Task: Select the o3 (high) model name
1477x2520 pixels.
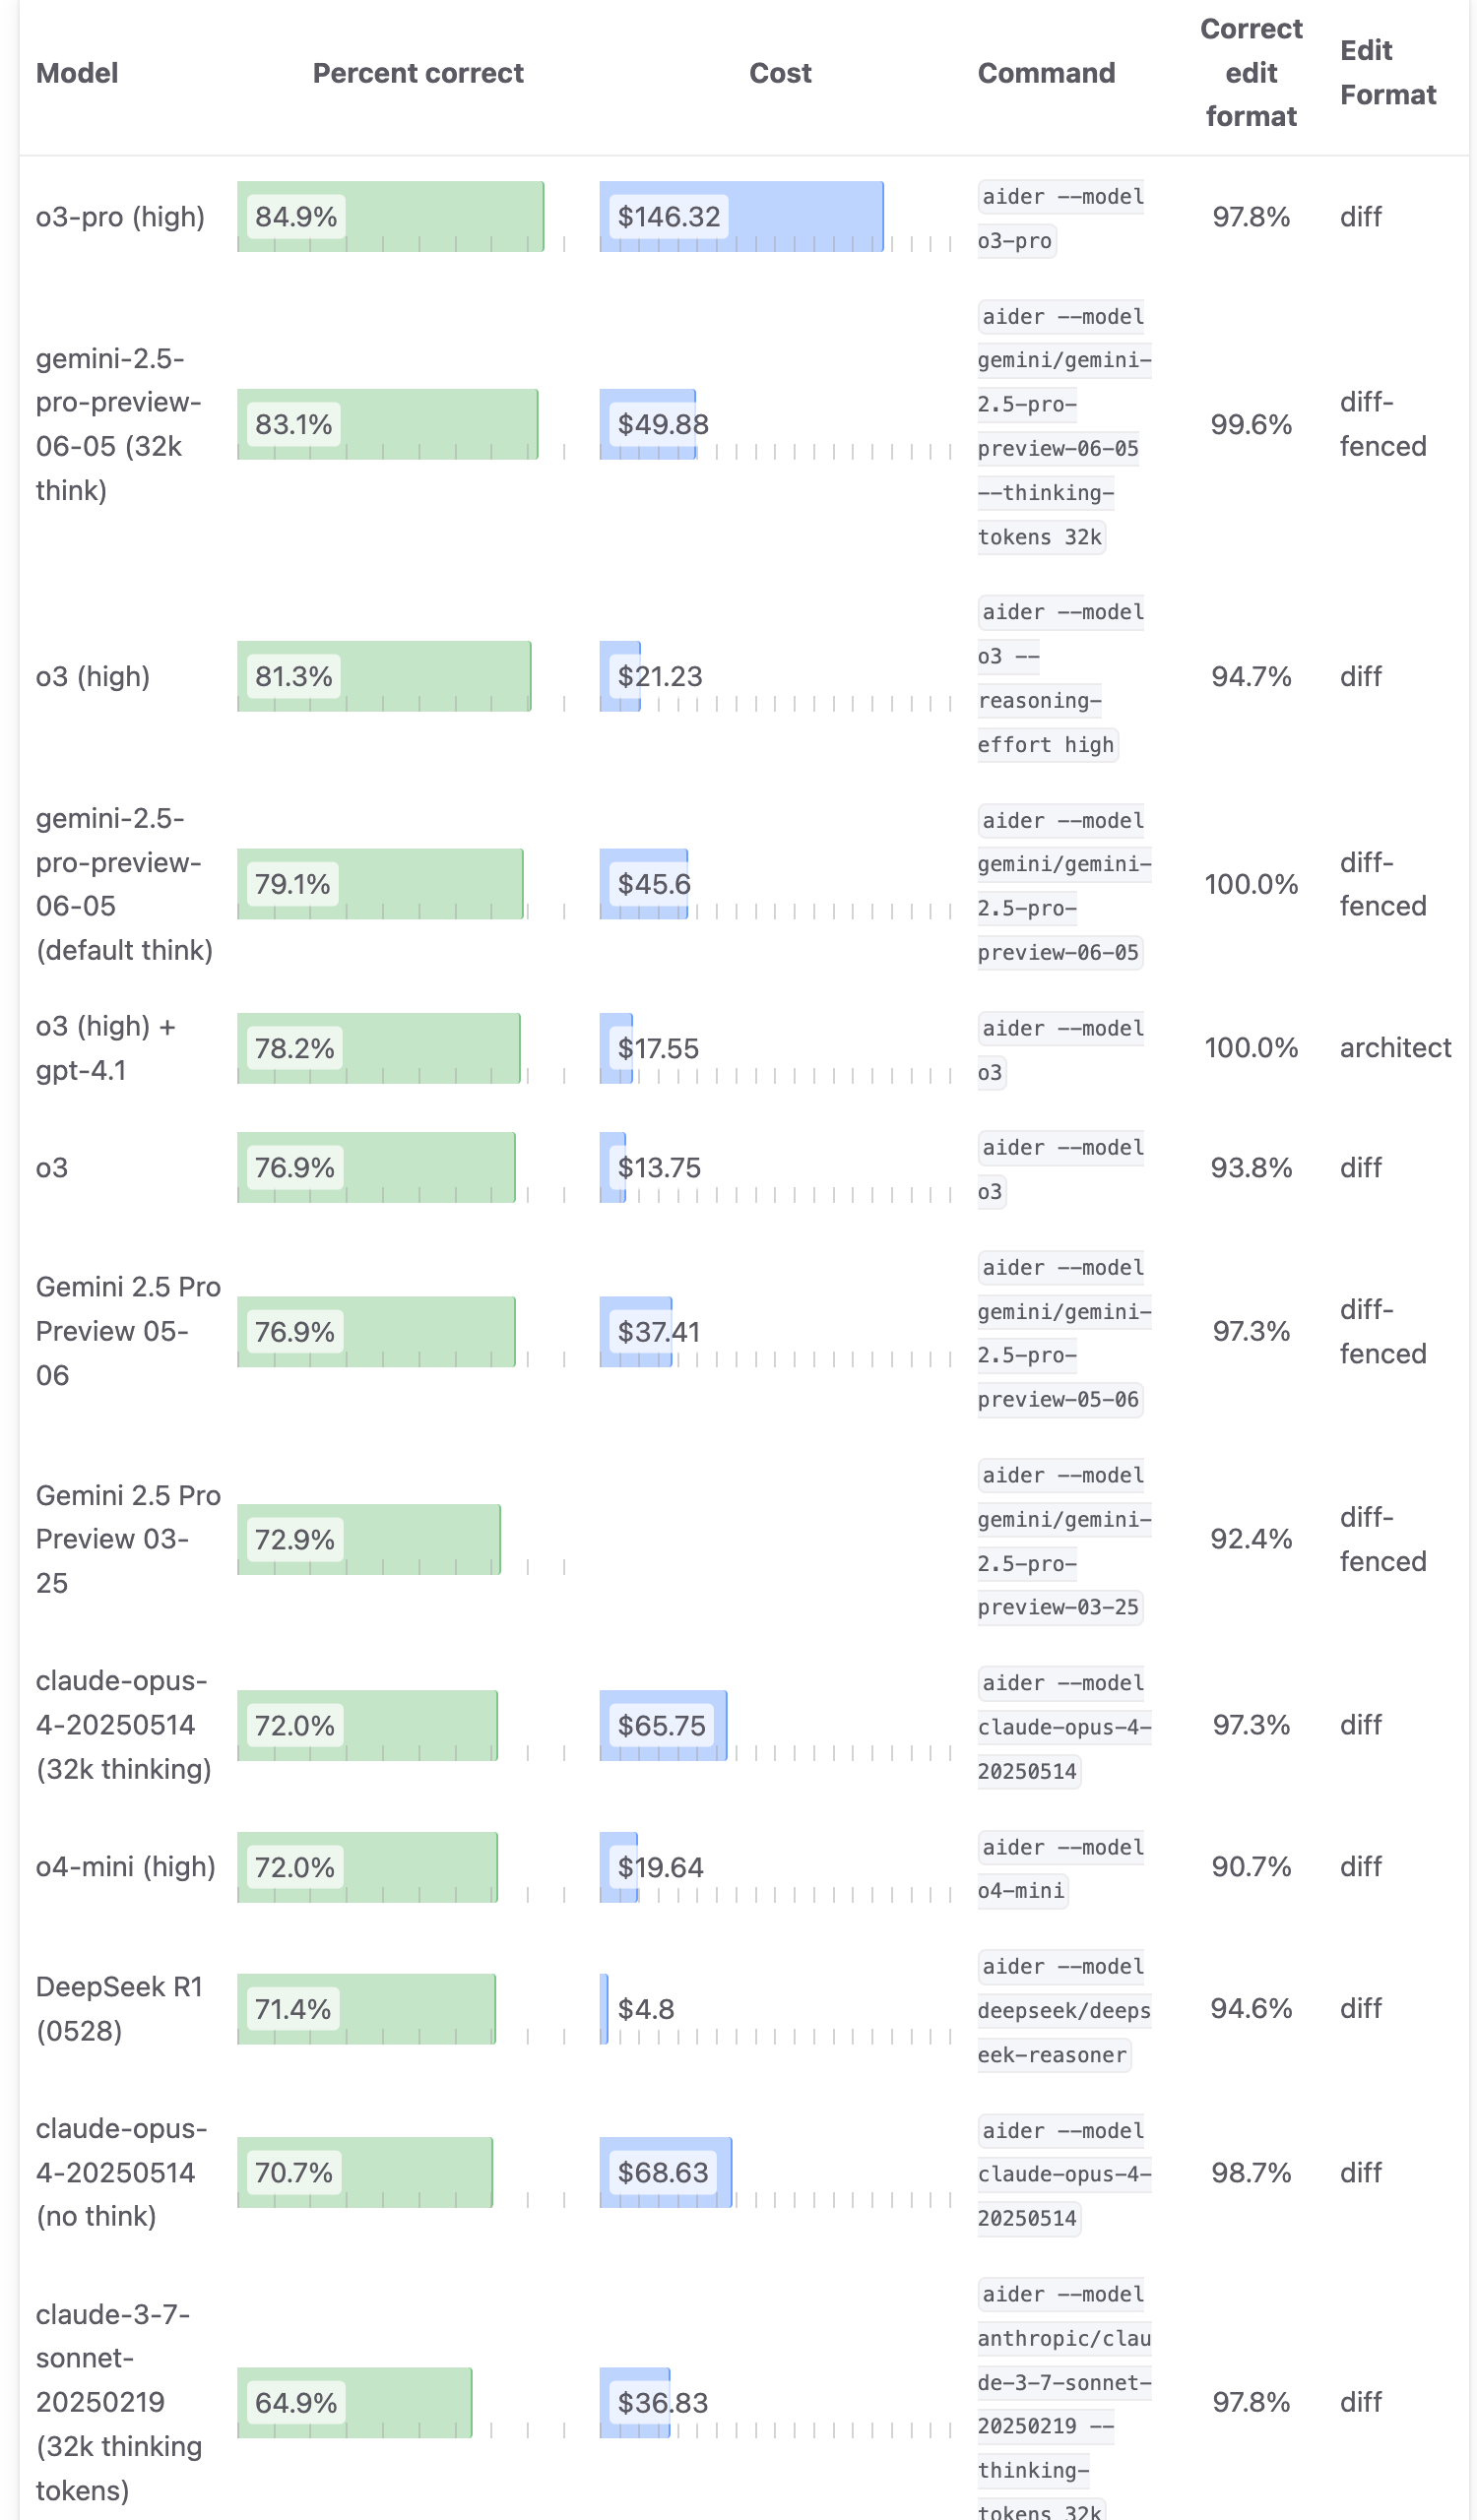Action: 93,677
